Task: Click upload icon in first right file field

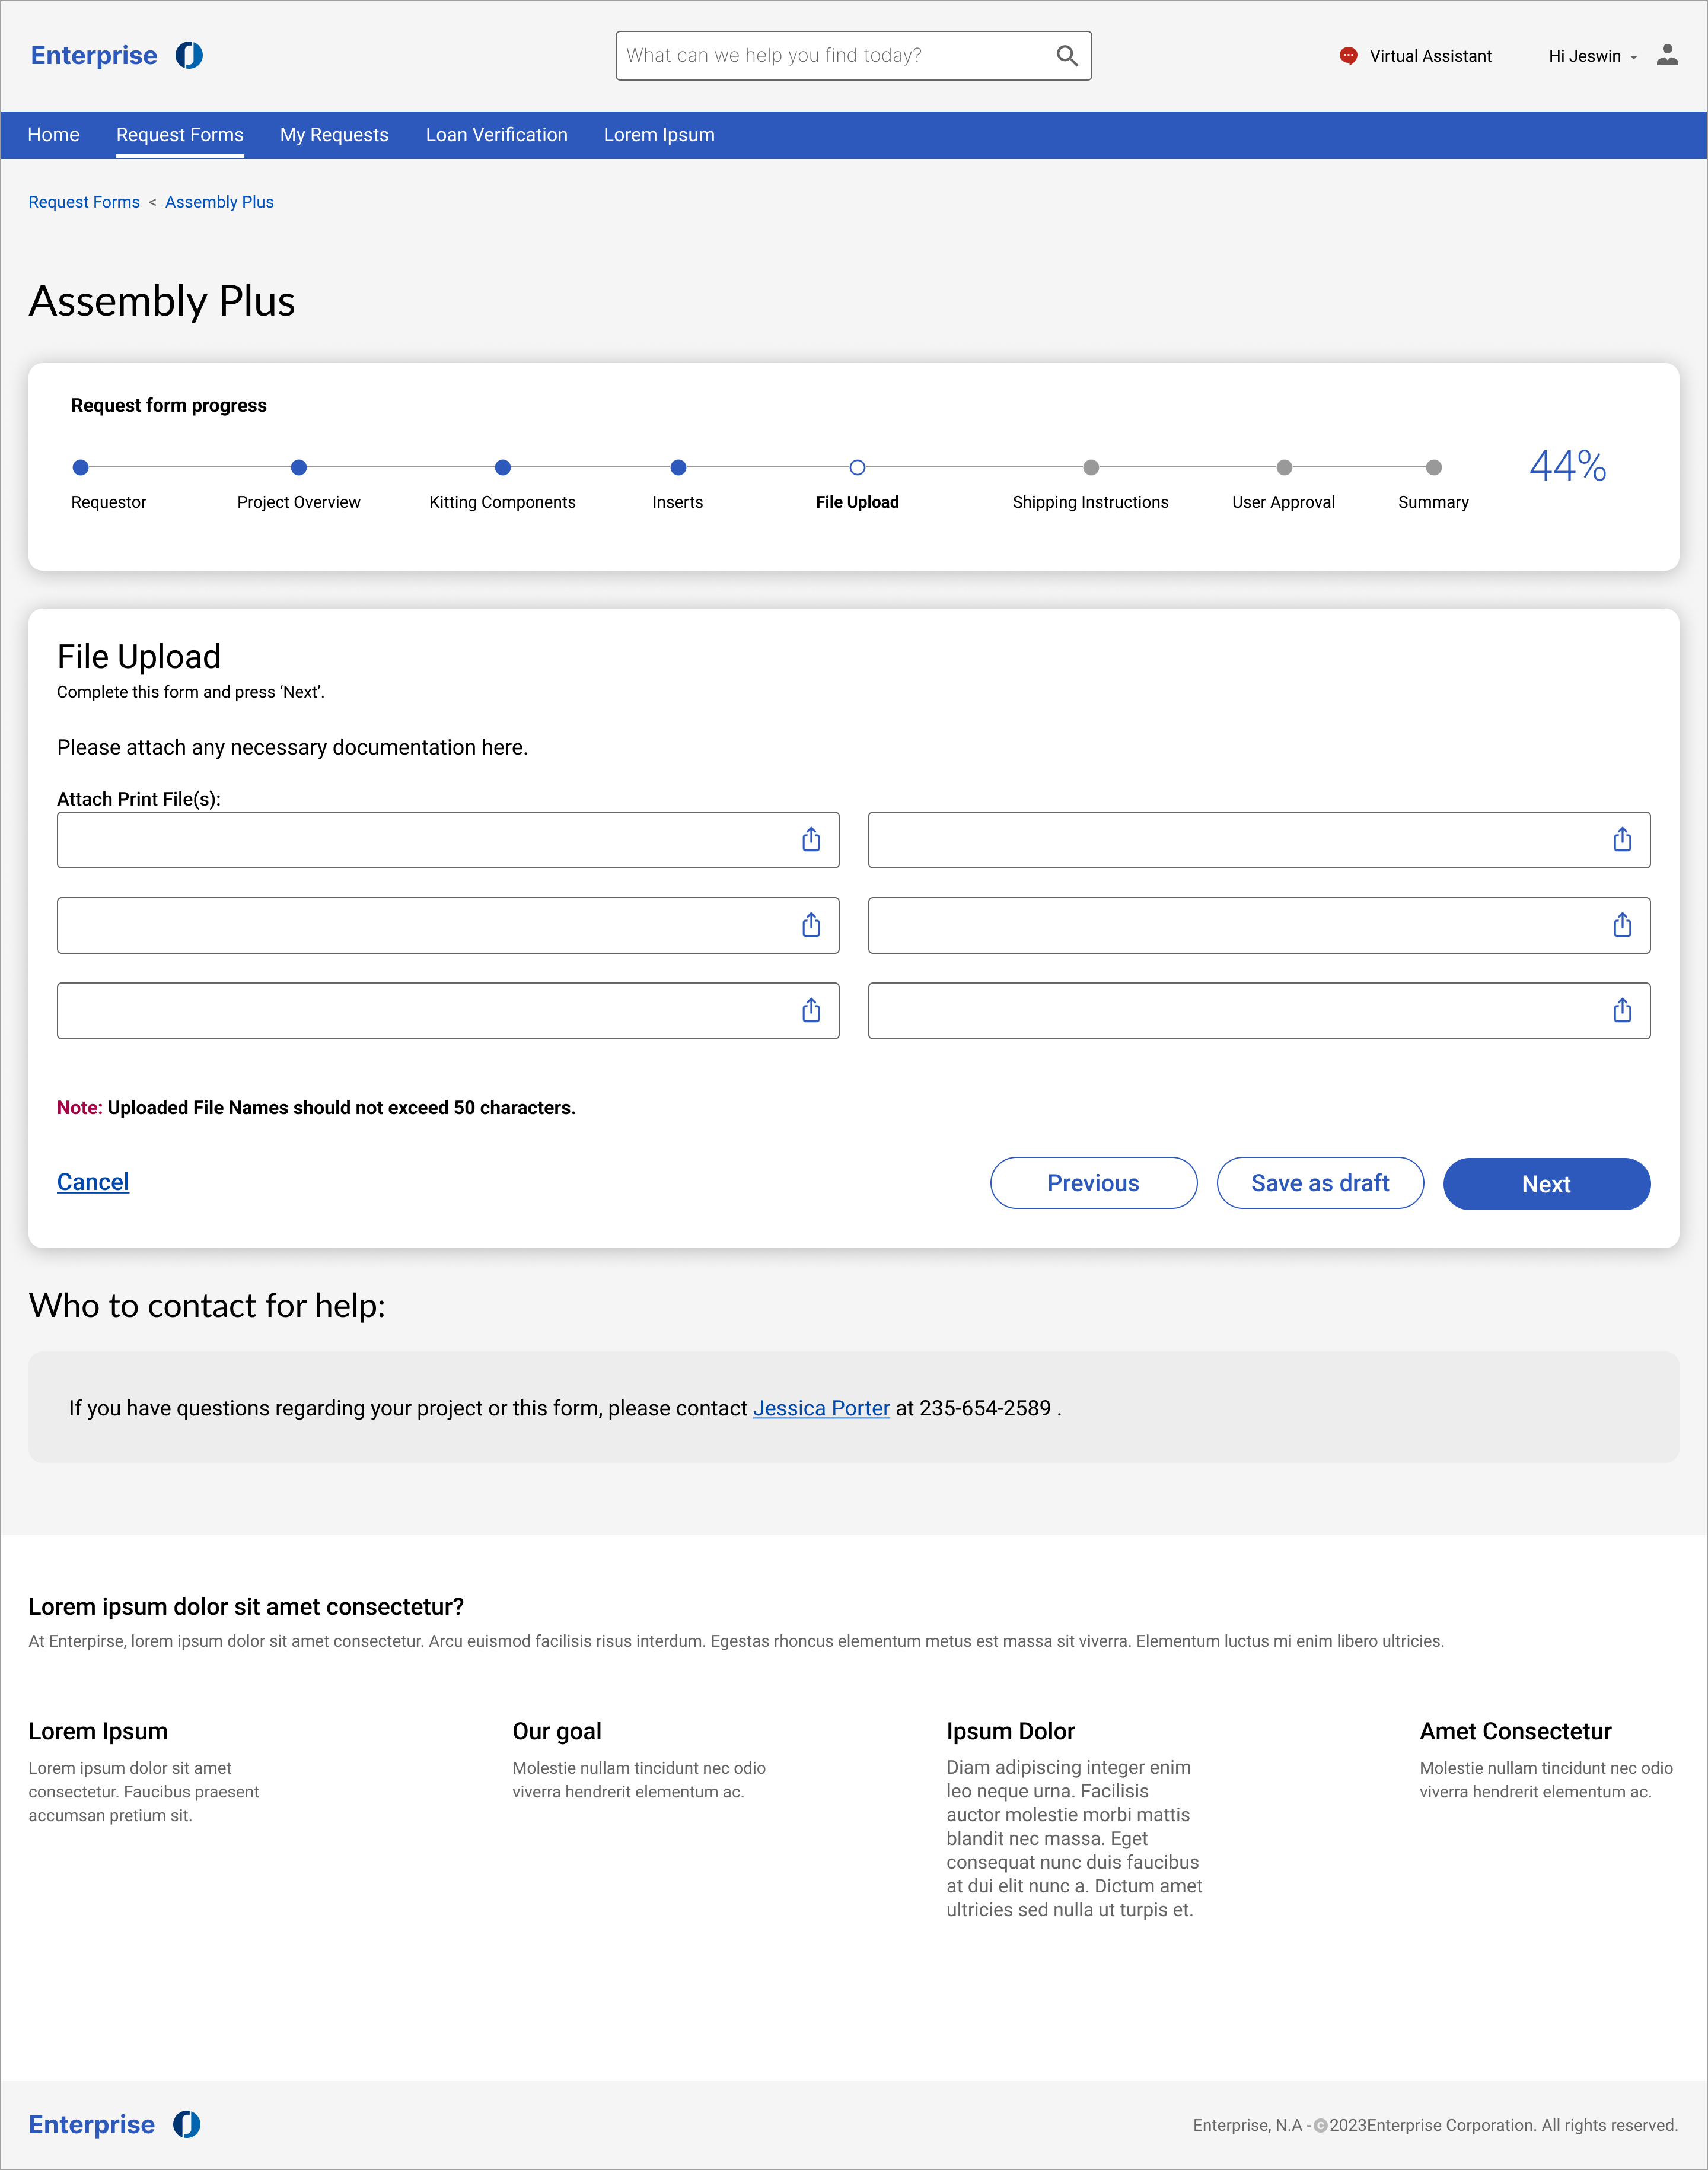Action: pos(1622,840)
